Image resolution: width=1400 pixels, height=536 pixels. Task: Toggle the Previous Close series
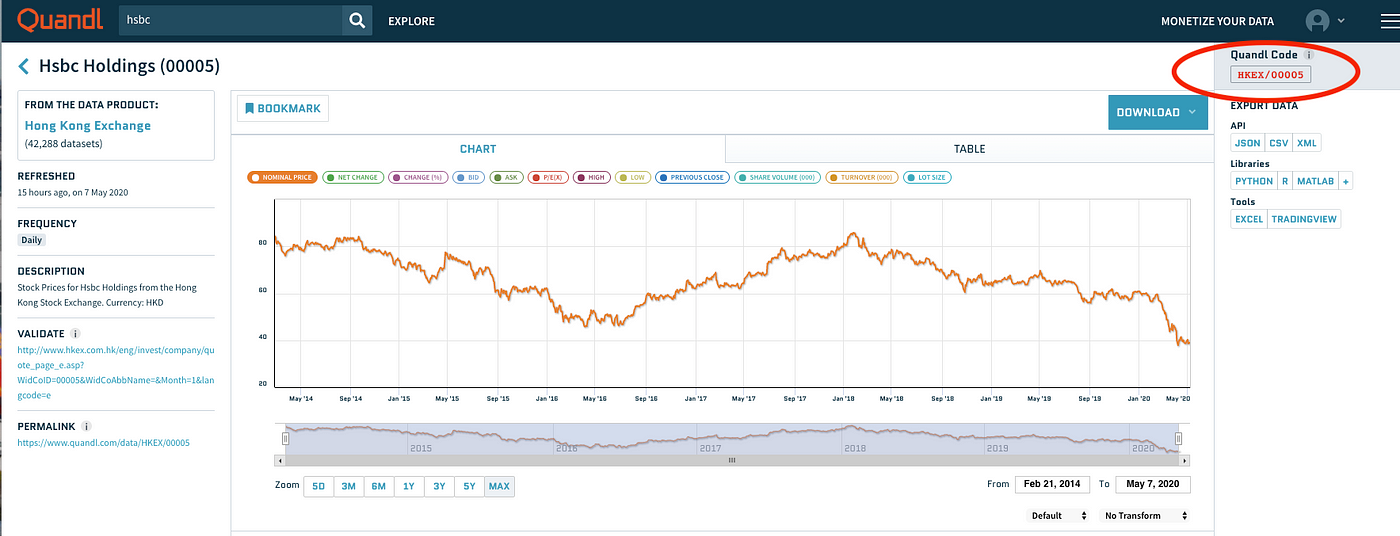(693, 177)
